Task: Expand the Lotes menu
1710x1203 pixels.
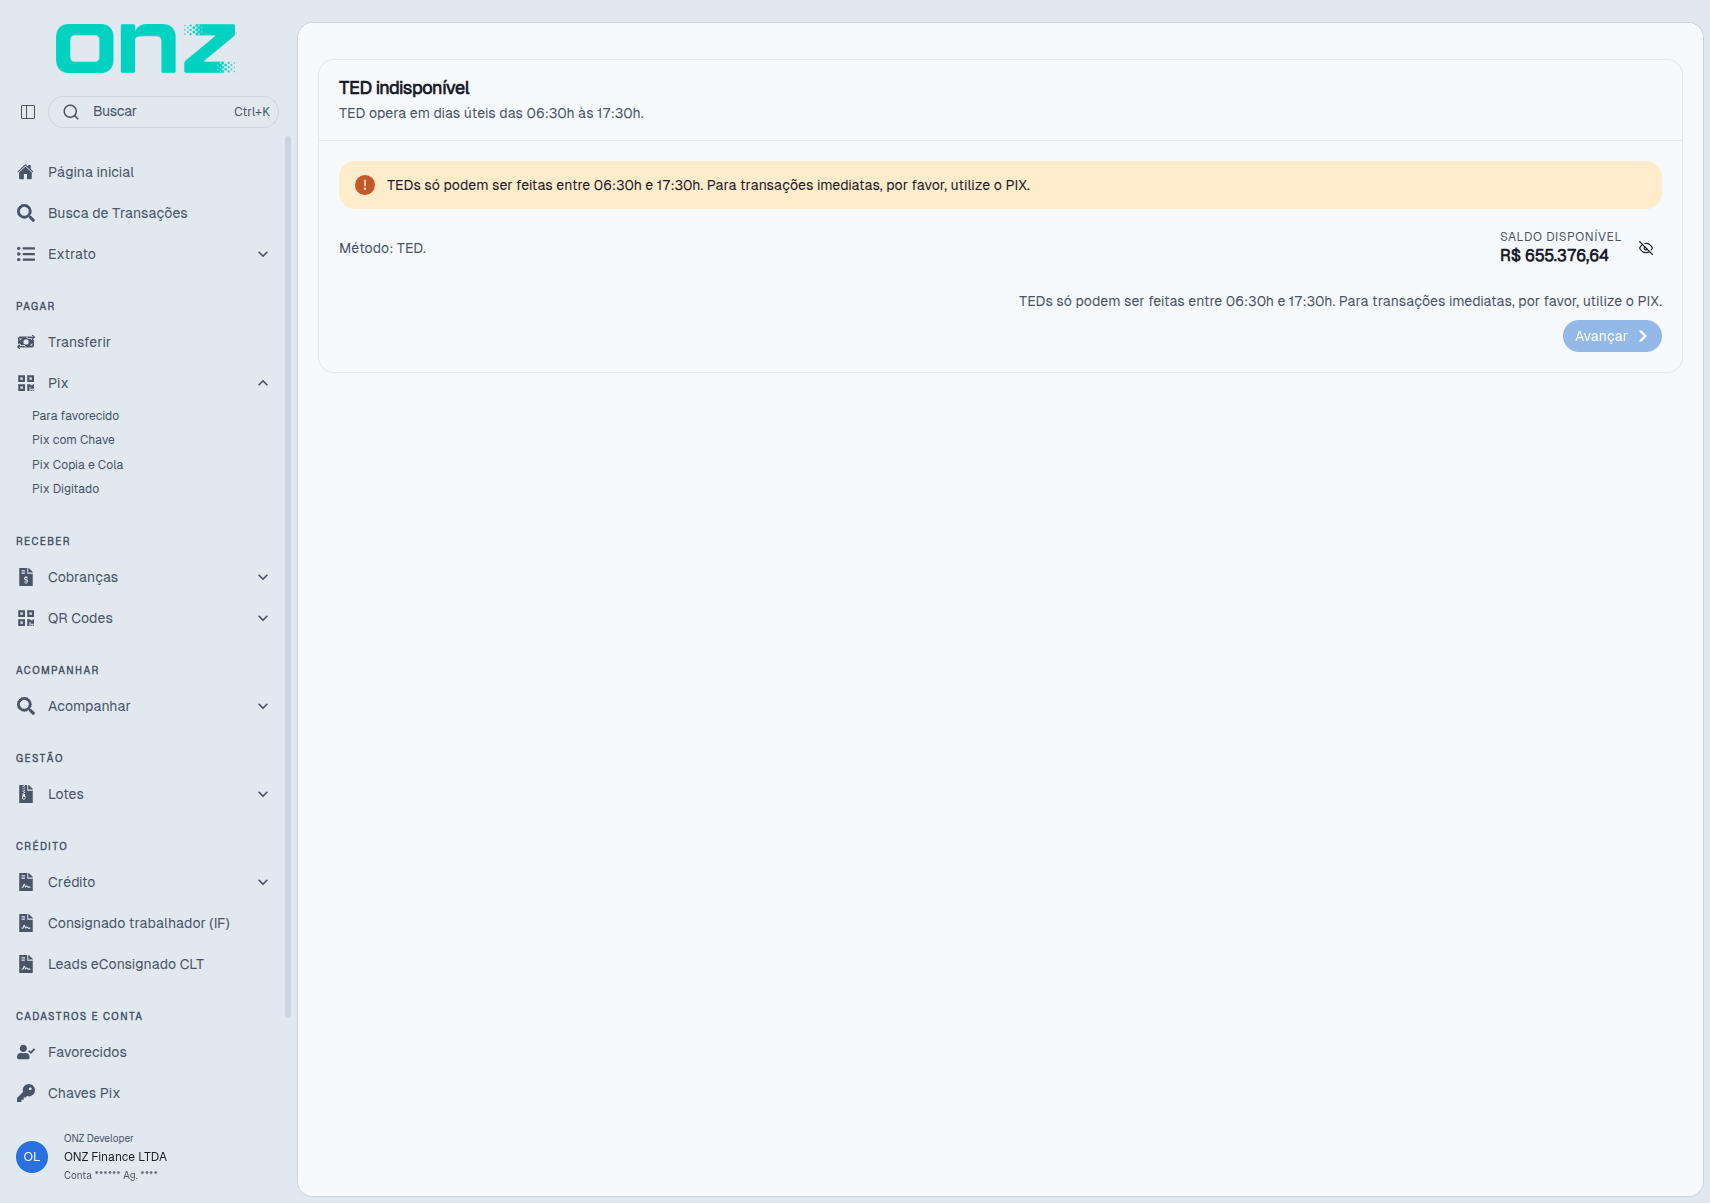Action: click(263, 794)
